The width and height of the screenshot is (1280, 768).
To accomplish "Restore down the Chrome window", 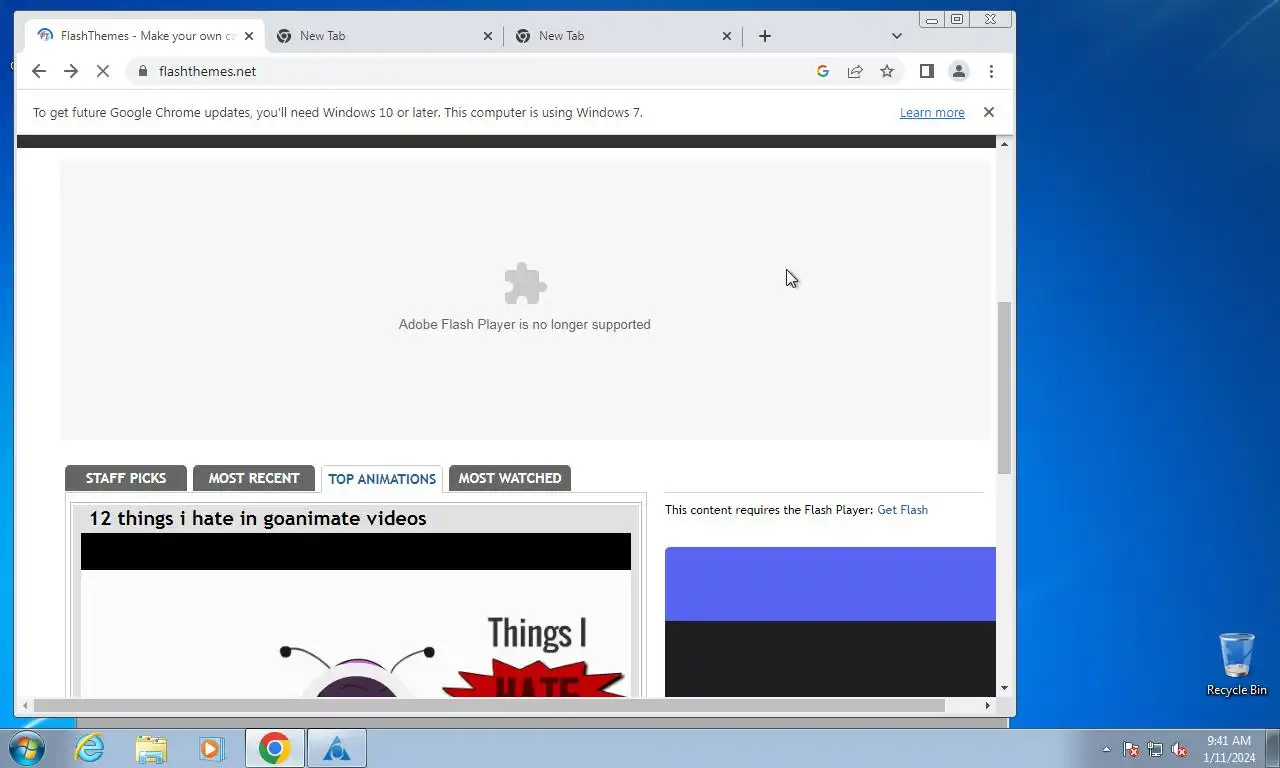I will (x=957, y=19).
